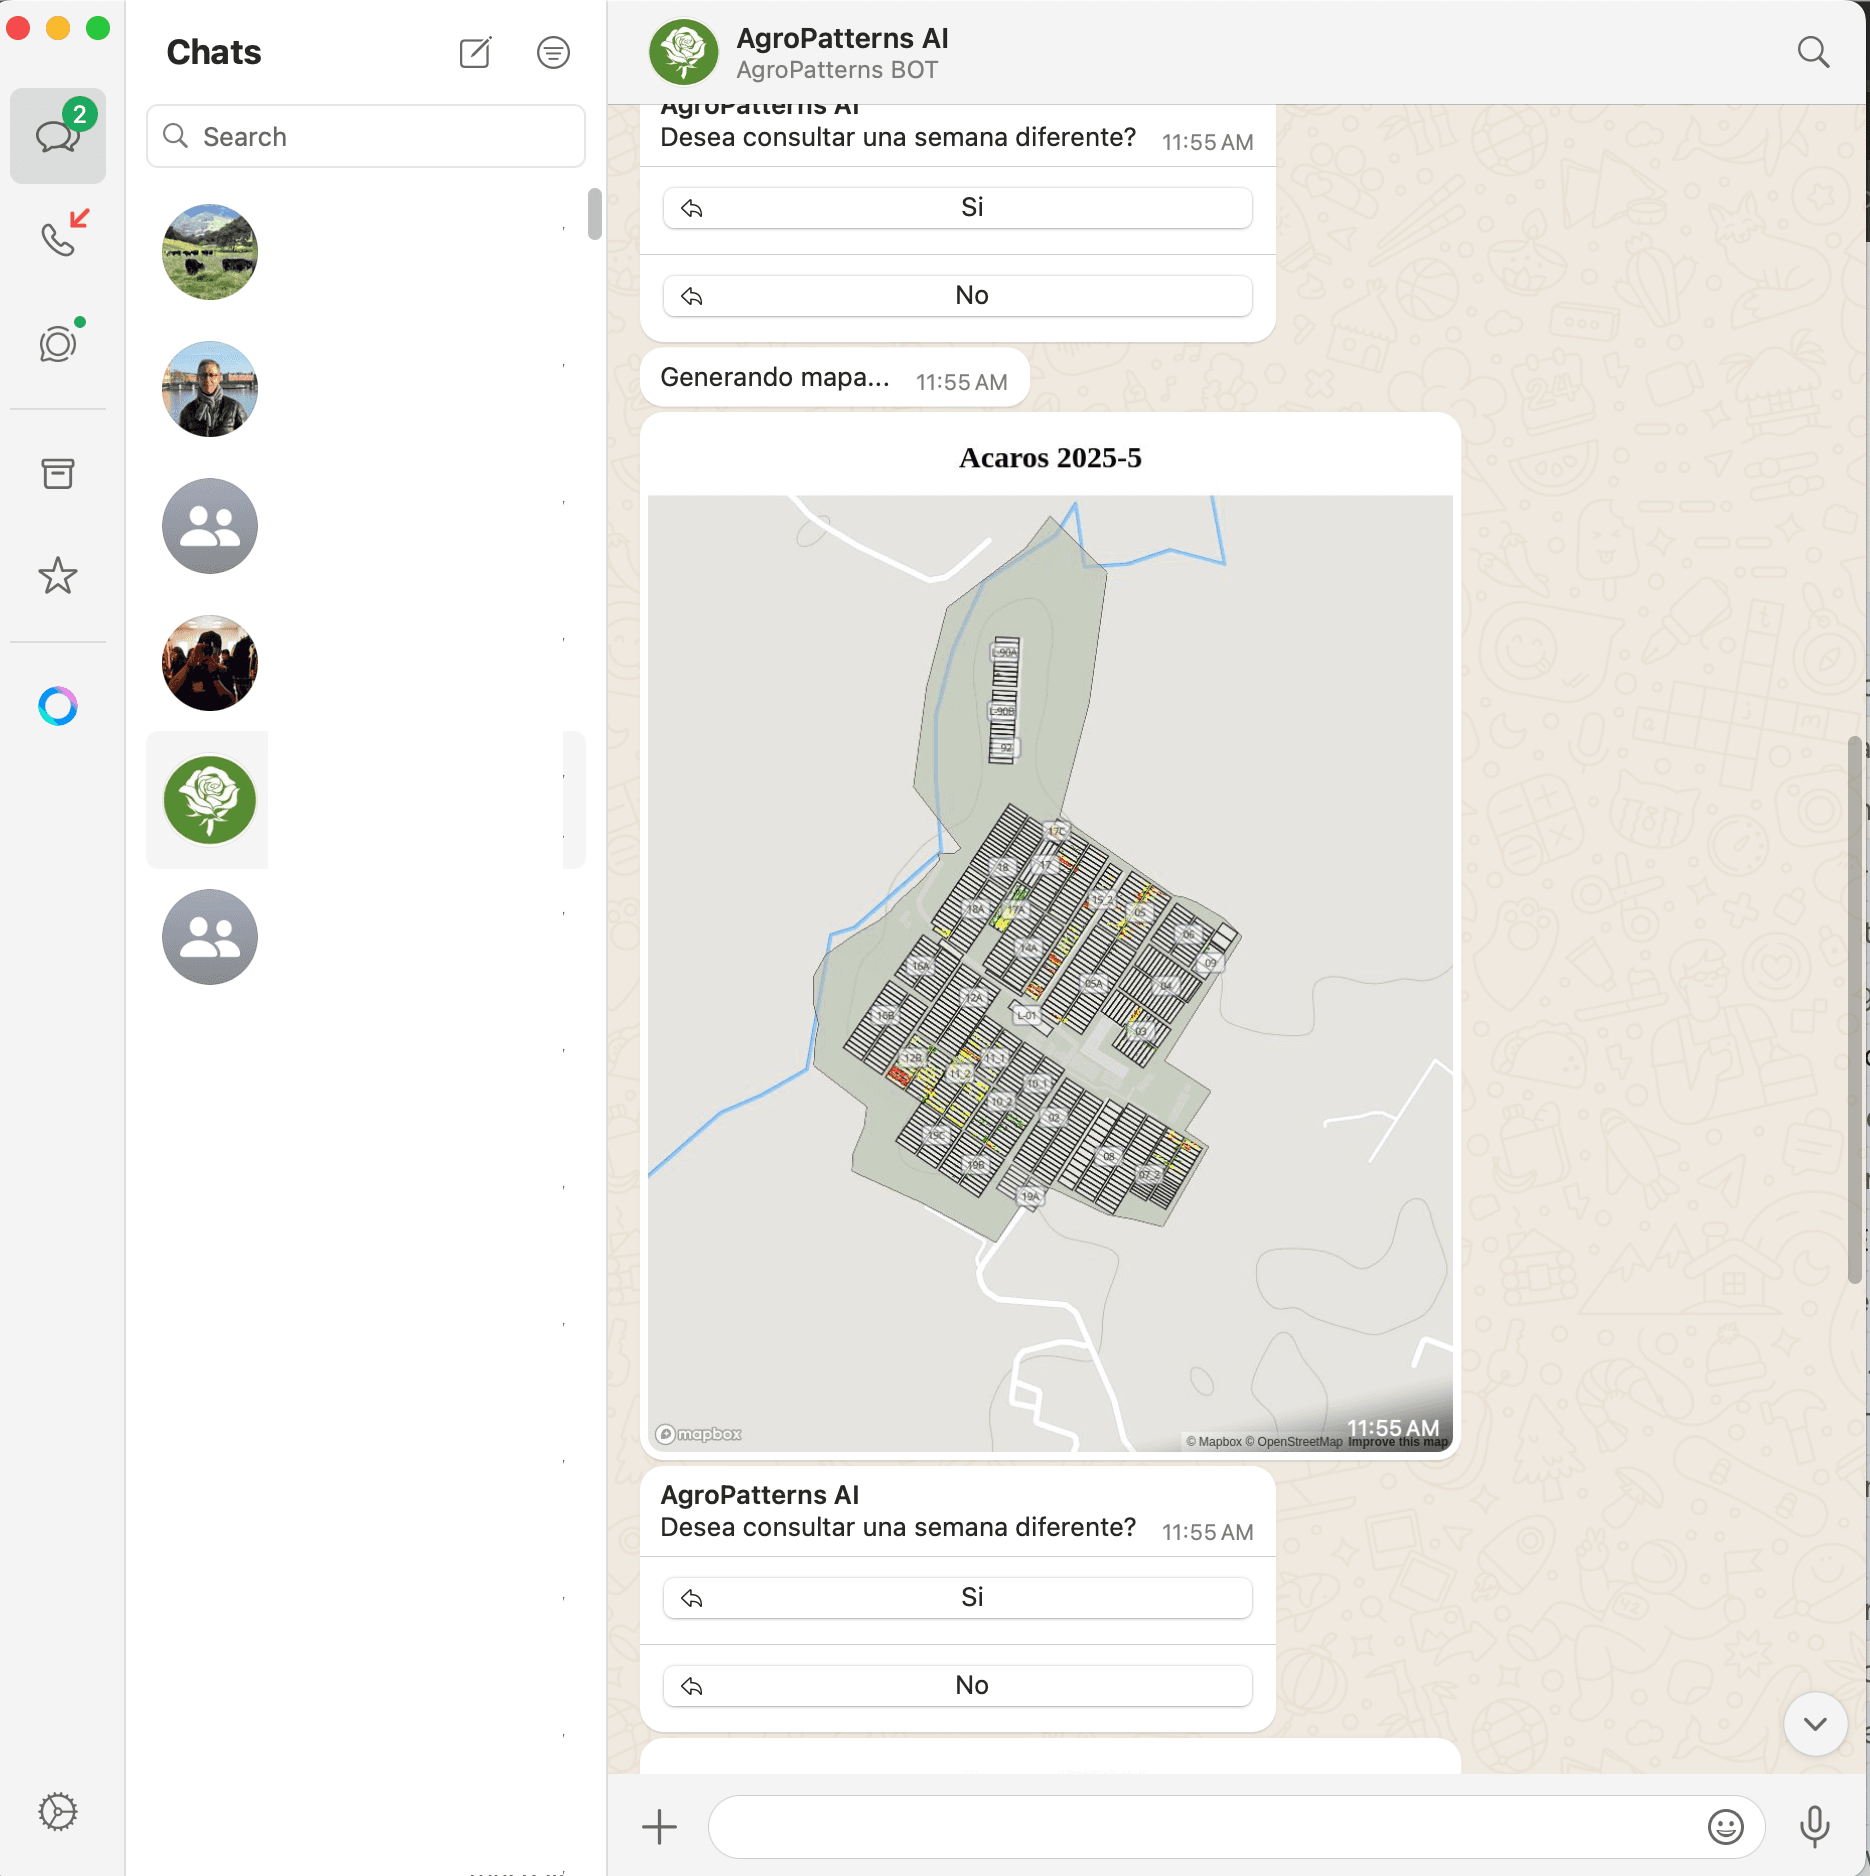Search within the AgroPatterns AI conversation
The width and height of the screenshot is (1870, 1876).
tap(1812, 52)
